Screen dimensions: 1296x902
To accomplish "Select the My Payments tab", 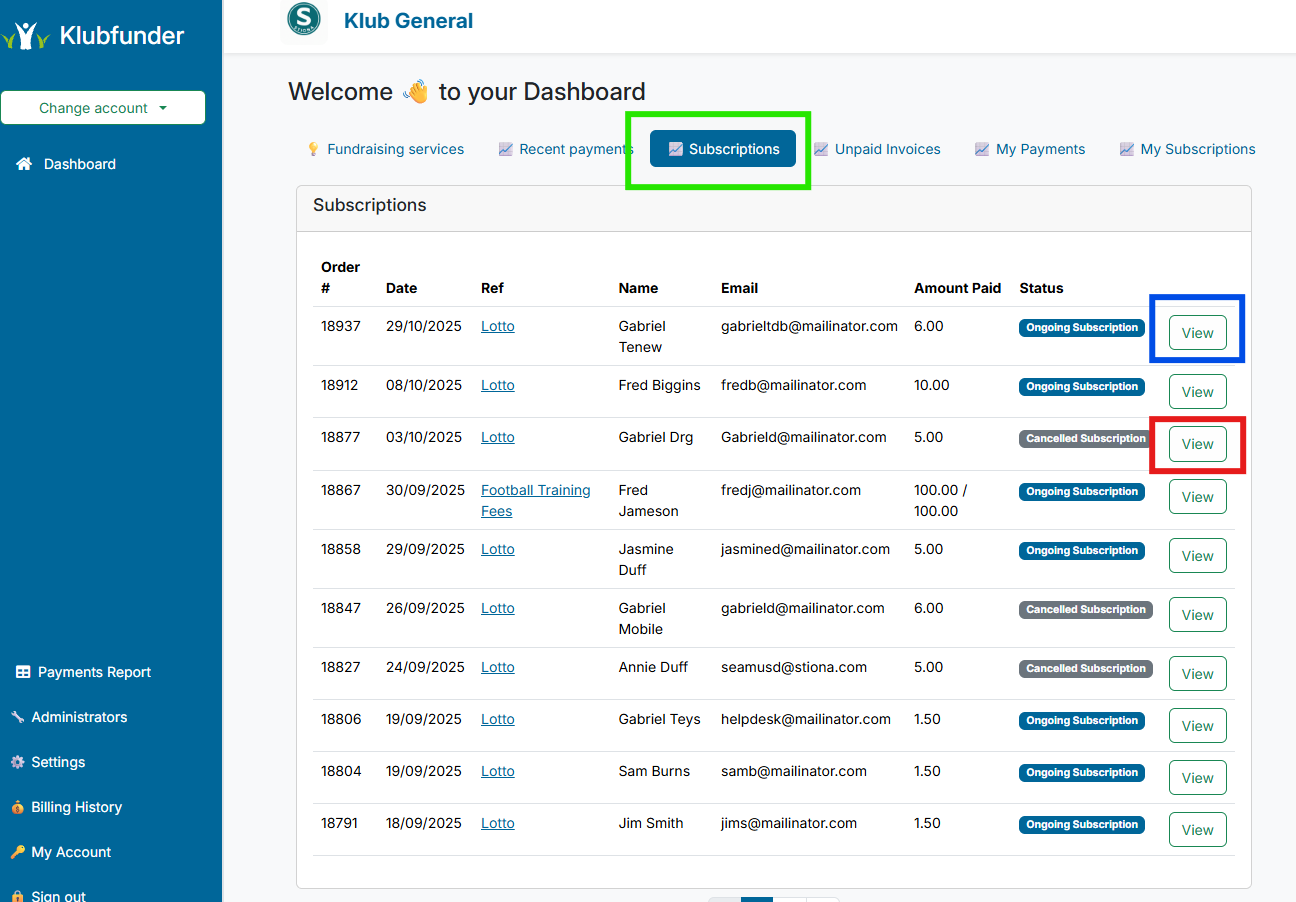I will 1040,148.
